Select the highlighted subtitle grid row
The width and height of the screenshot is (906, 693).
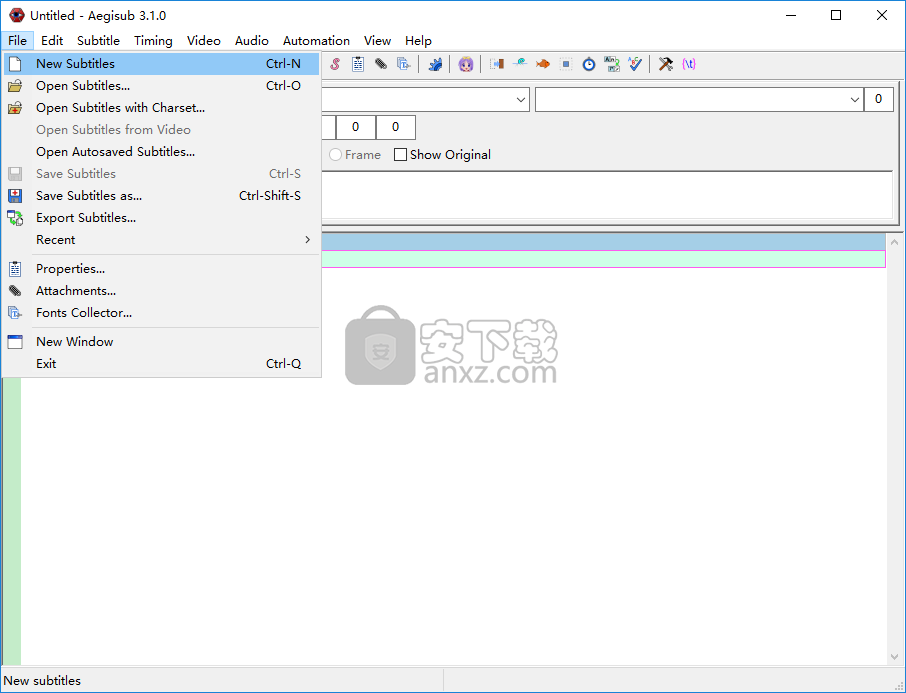point(603,259)
